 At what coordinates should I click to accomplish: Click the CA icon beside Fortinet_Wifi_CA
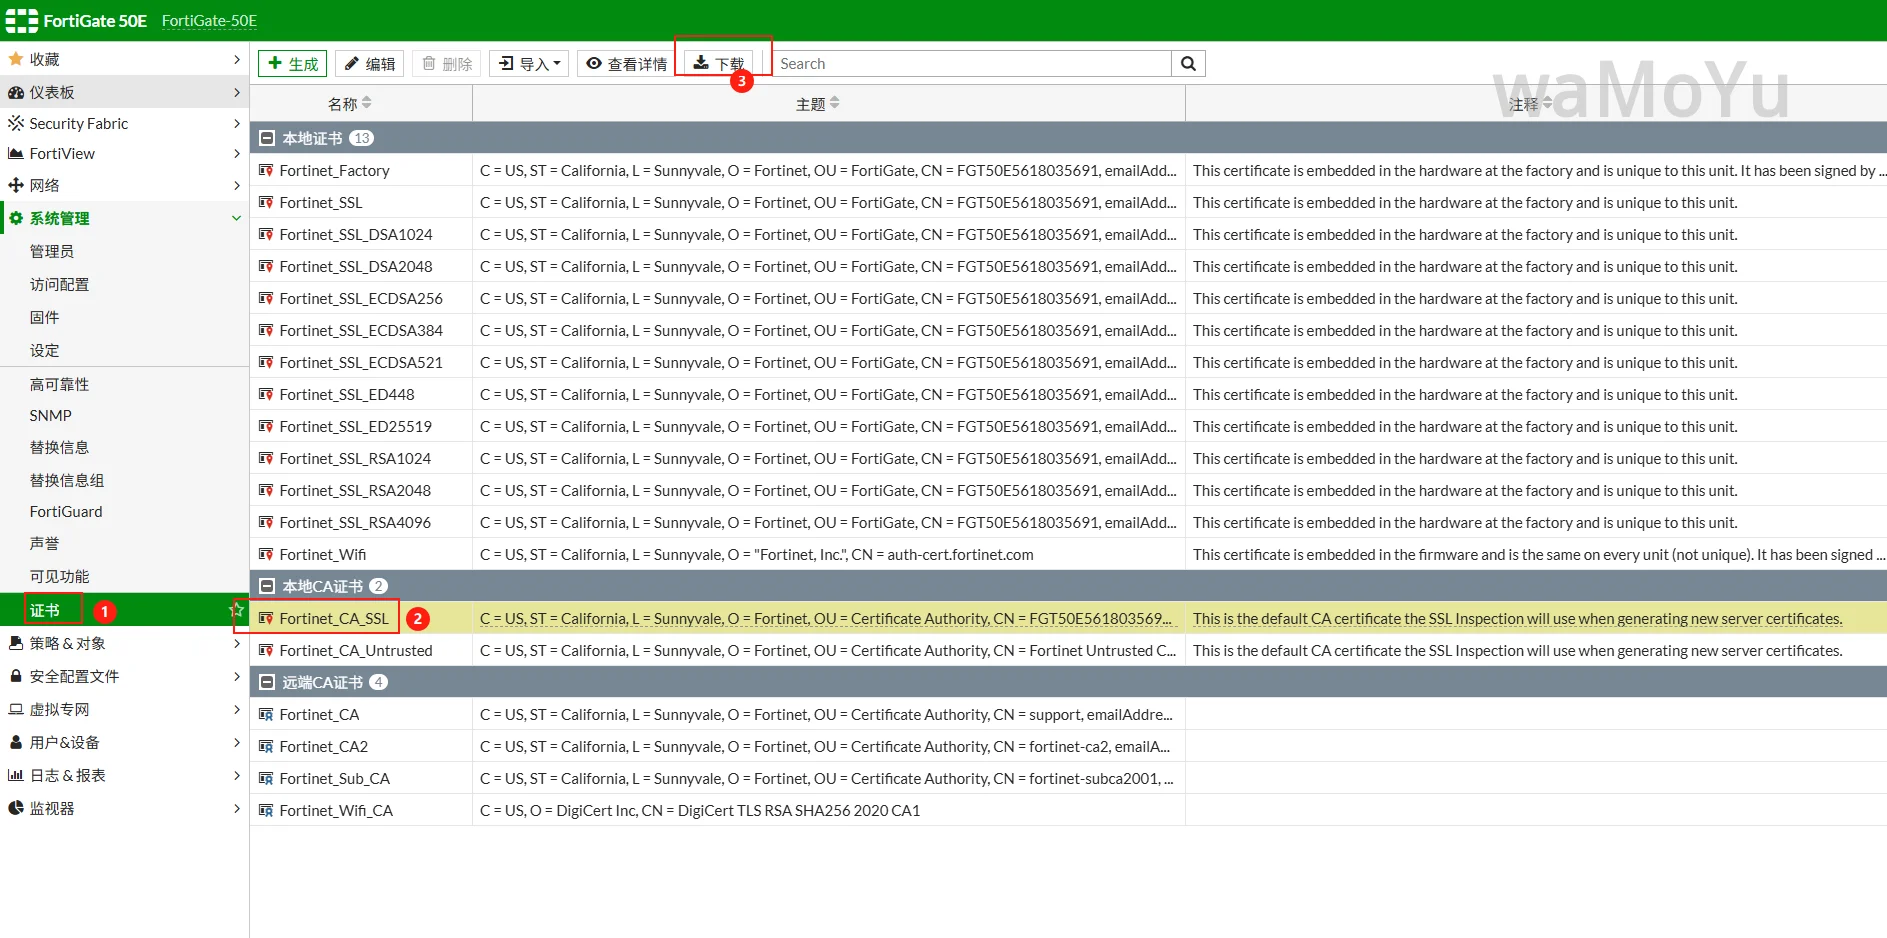266,810
